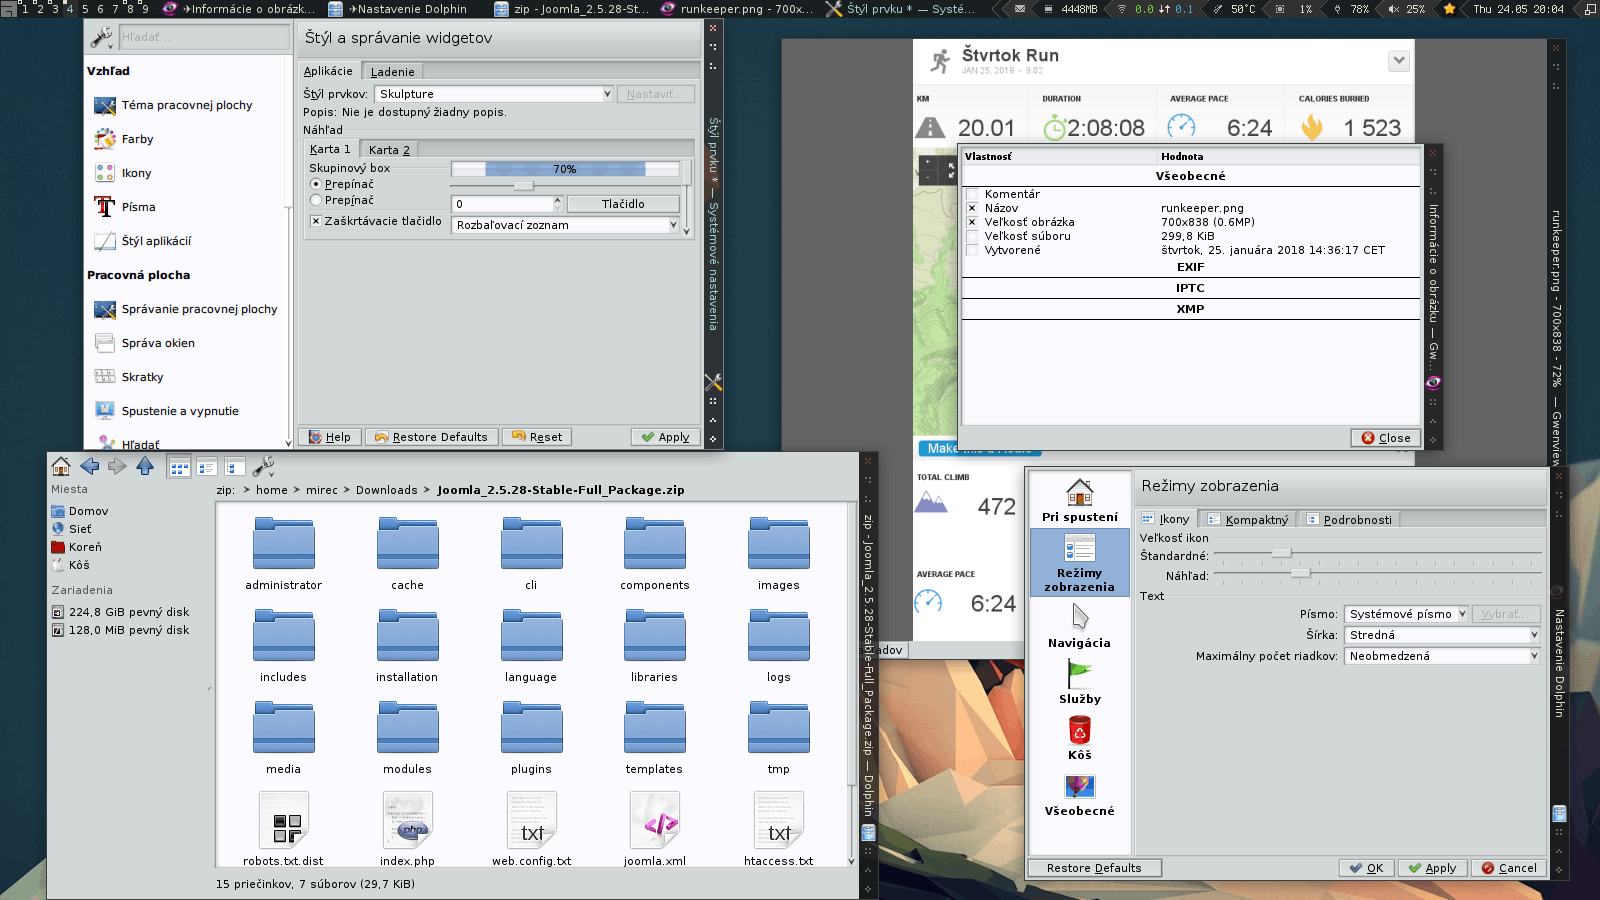Adjust the Štandardné icon size slider
Screen dimensions: 1600x900
(x=1281, y=553)
